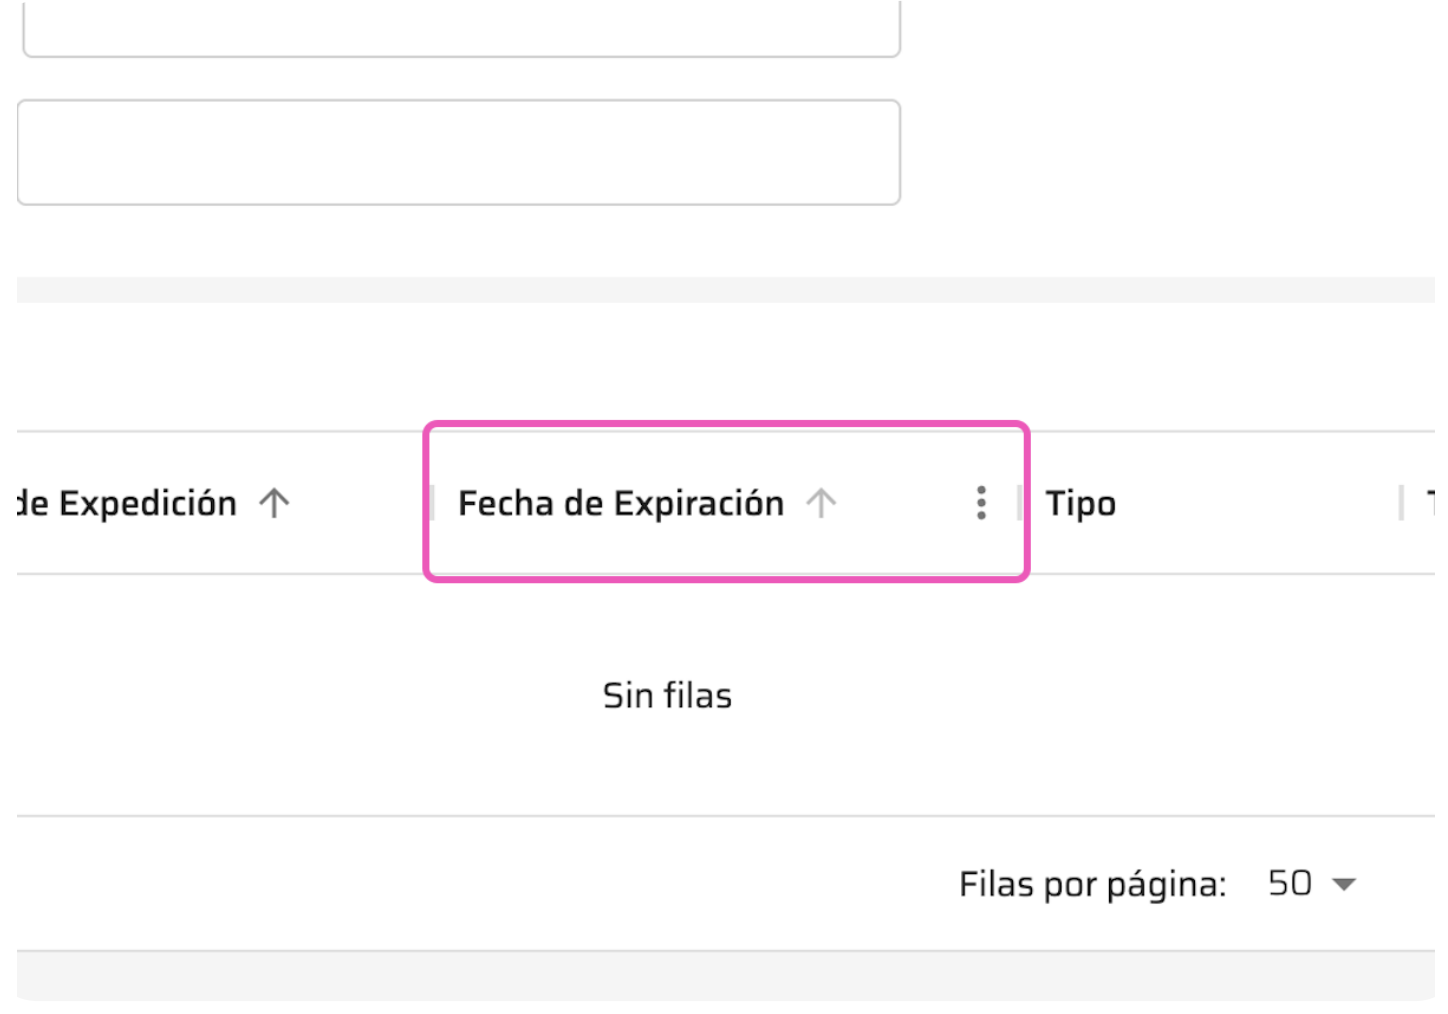The height and width of the screenshot is (1014, 1448).
Task: Focus the empty input field above the table
Action: (459, 152)
